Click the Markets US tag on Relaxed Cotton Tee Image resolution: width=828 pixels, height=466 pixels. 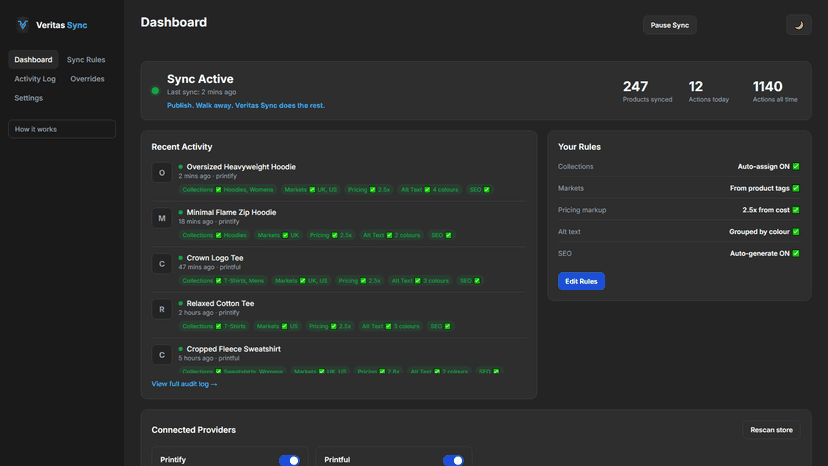coord(277,326)
